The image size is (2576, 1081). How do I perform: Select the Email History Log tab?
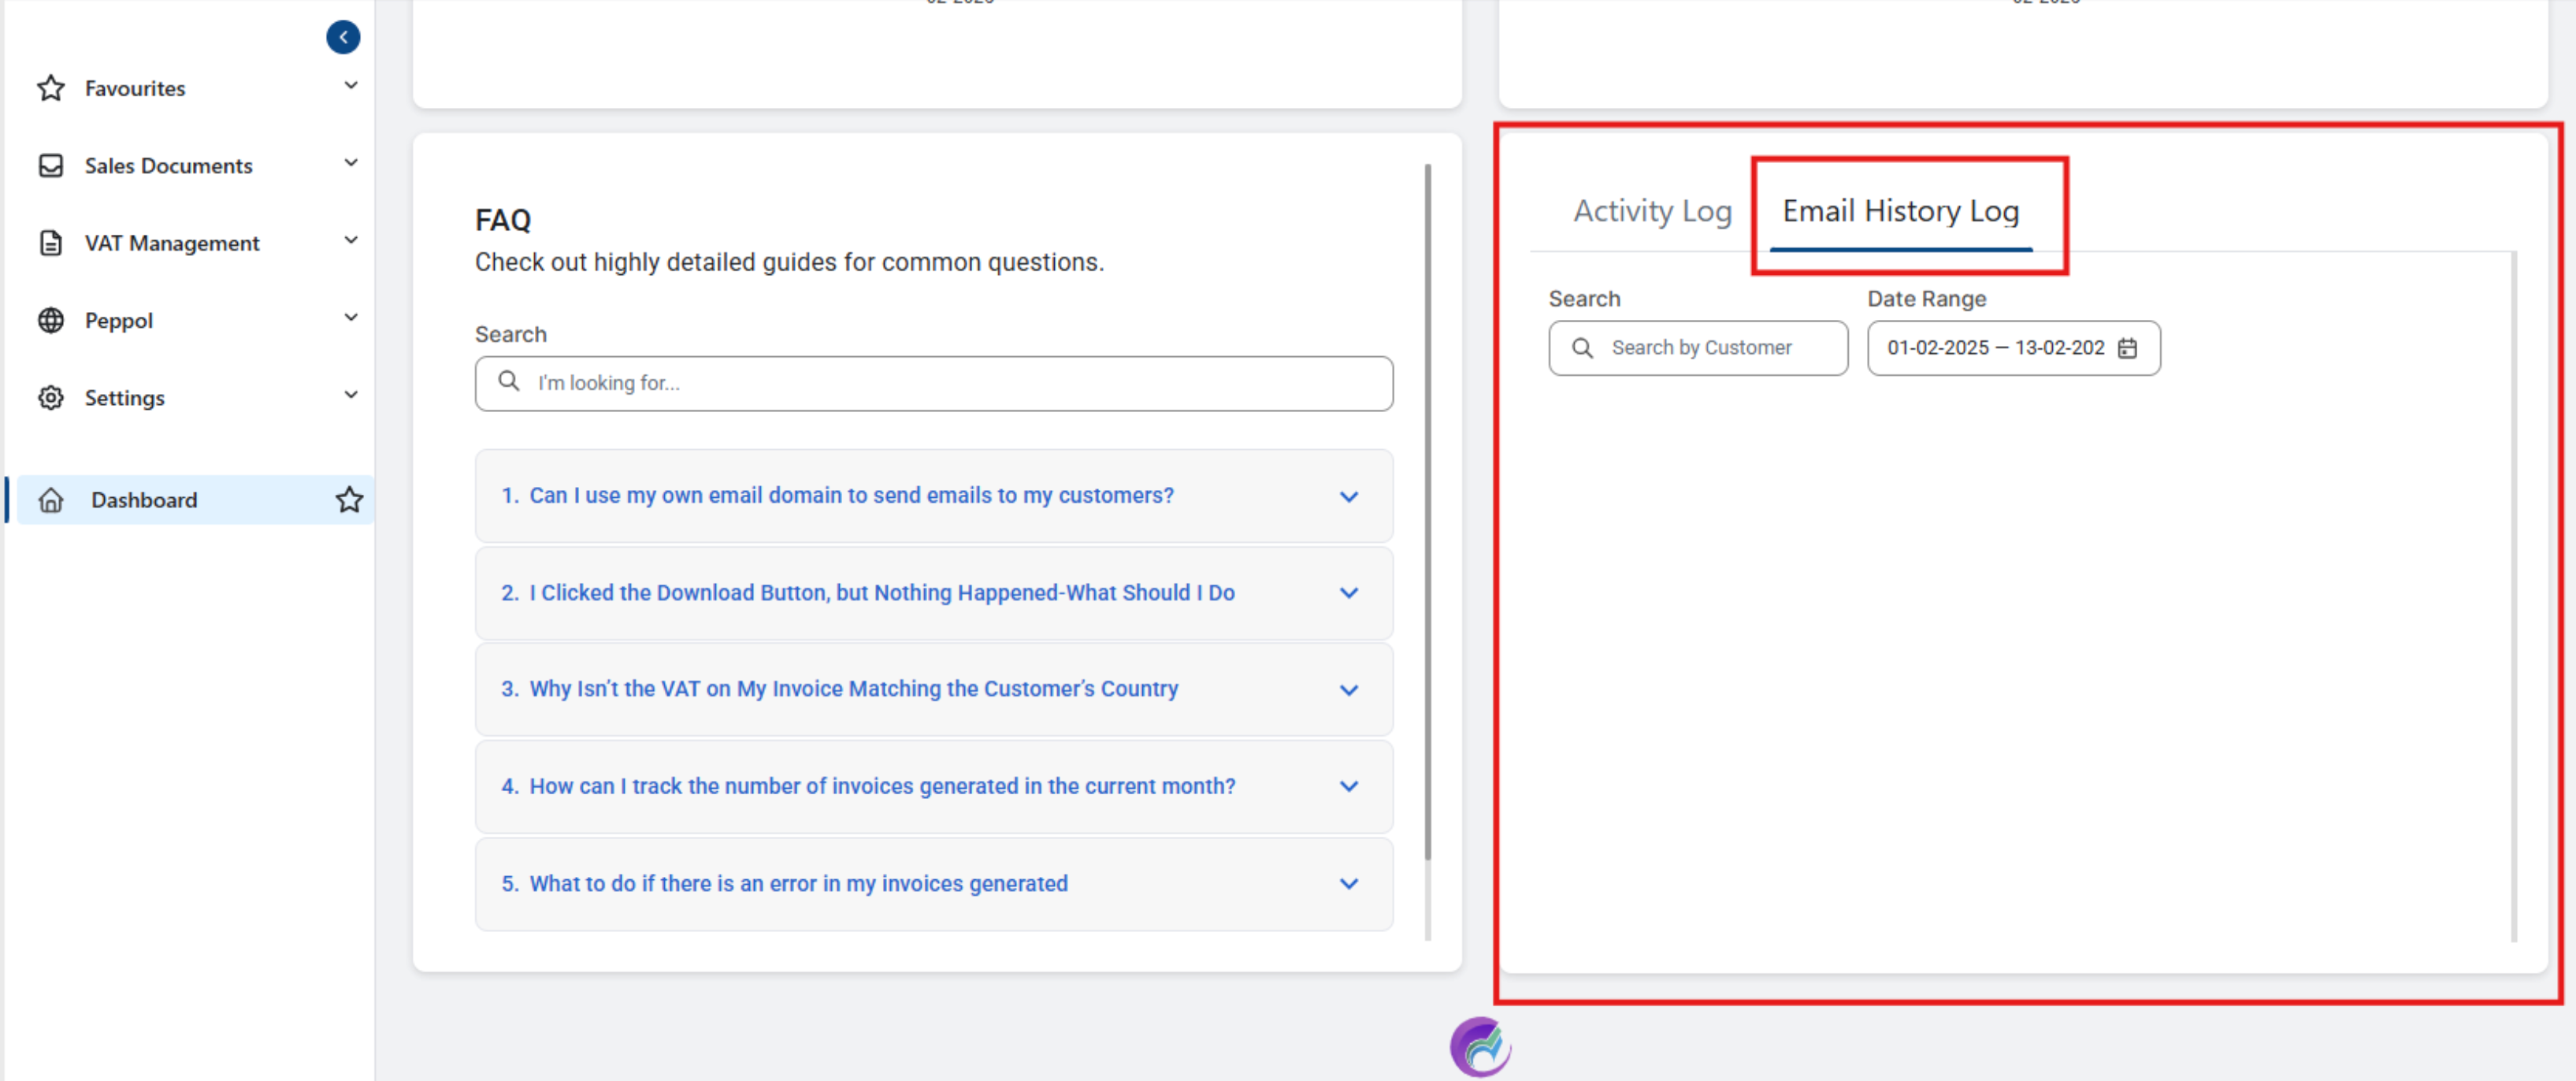point(1900,211)
